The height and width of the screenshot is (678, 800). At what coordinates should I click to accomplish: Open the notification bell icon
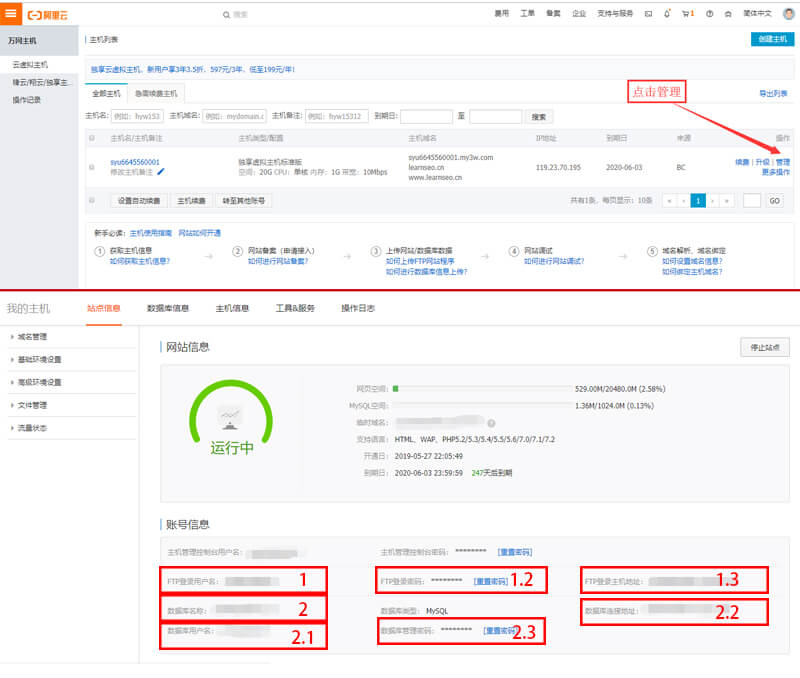click(667, 14)
